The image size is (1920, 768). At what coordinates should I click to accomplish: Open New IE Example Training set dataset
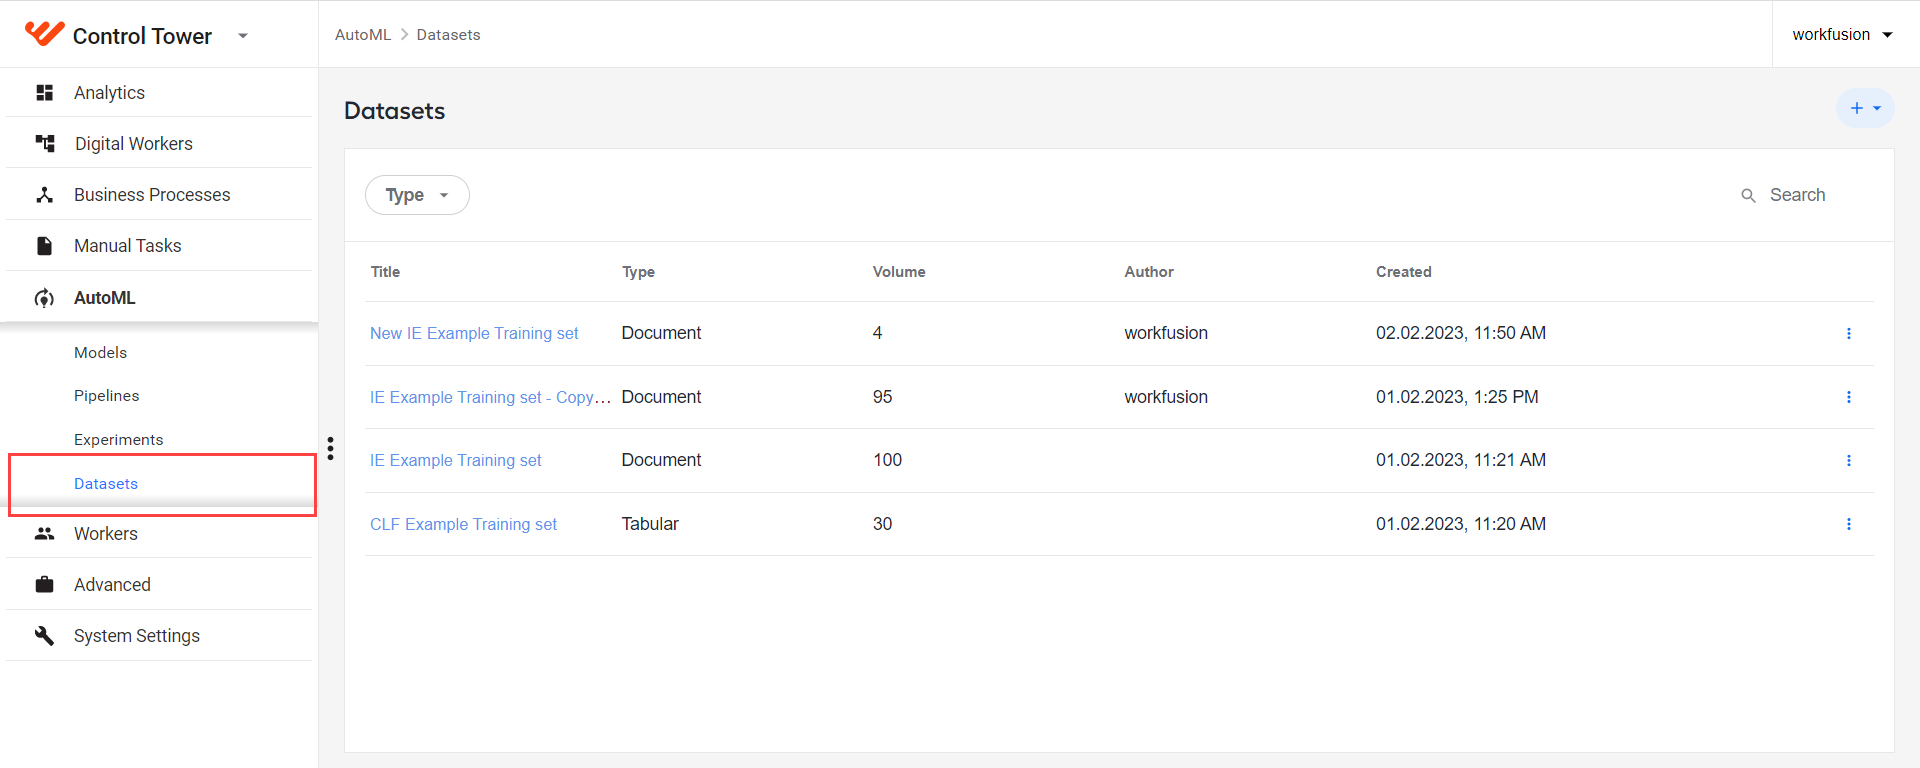[474, 334]
